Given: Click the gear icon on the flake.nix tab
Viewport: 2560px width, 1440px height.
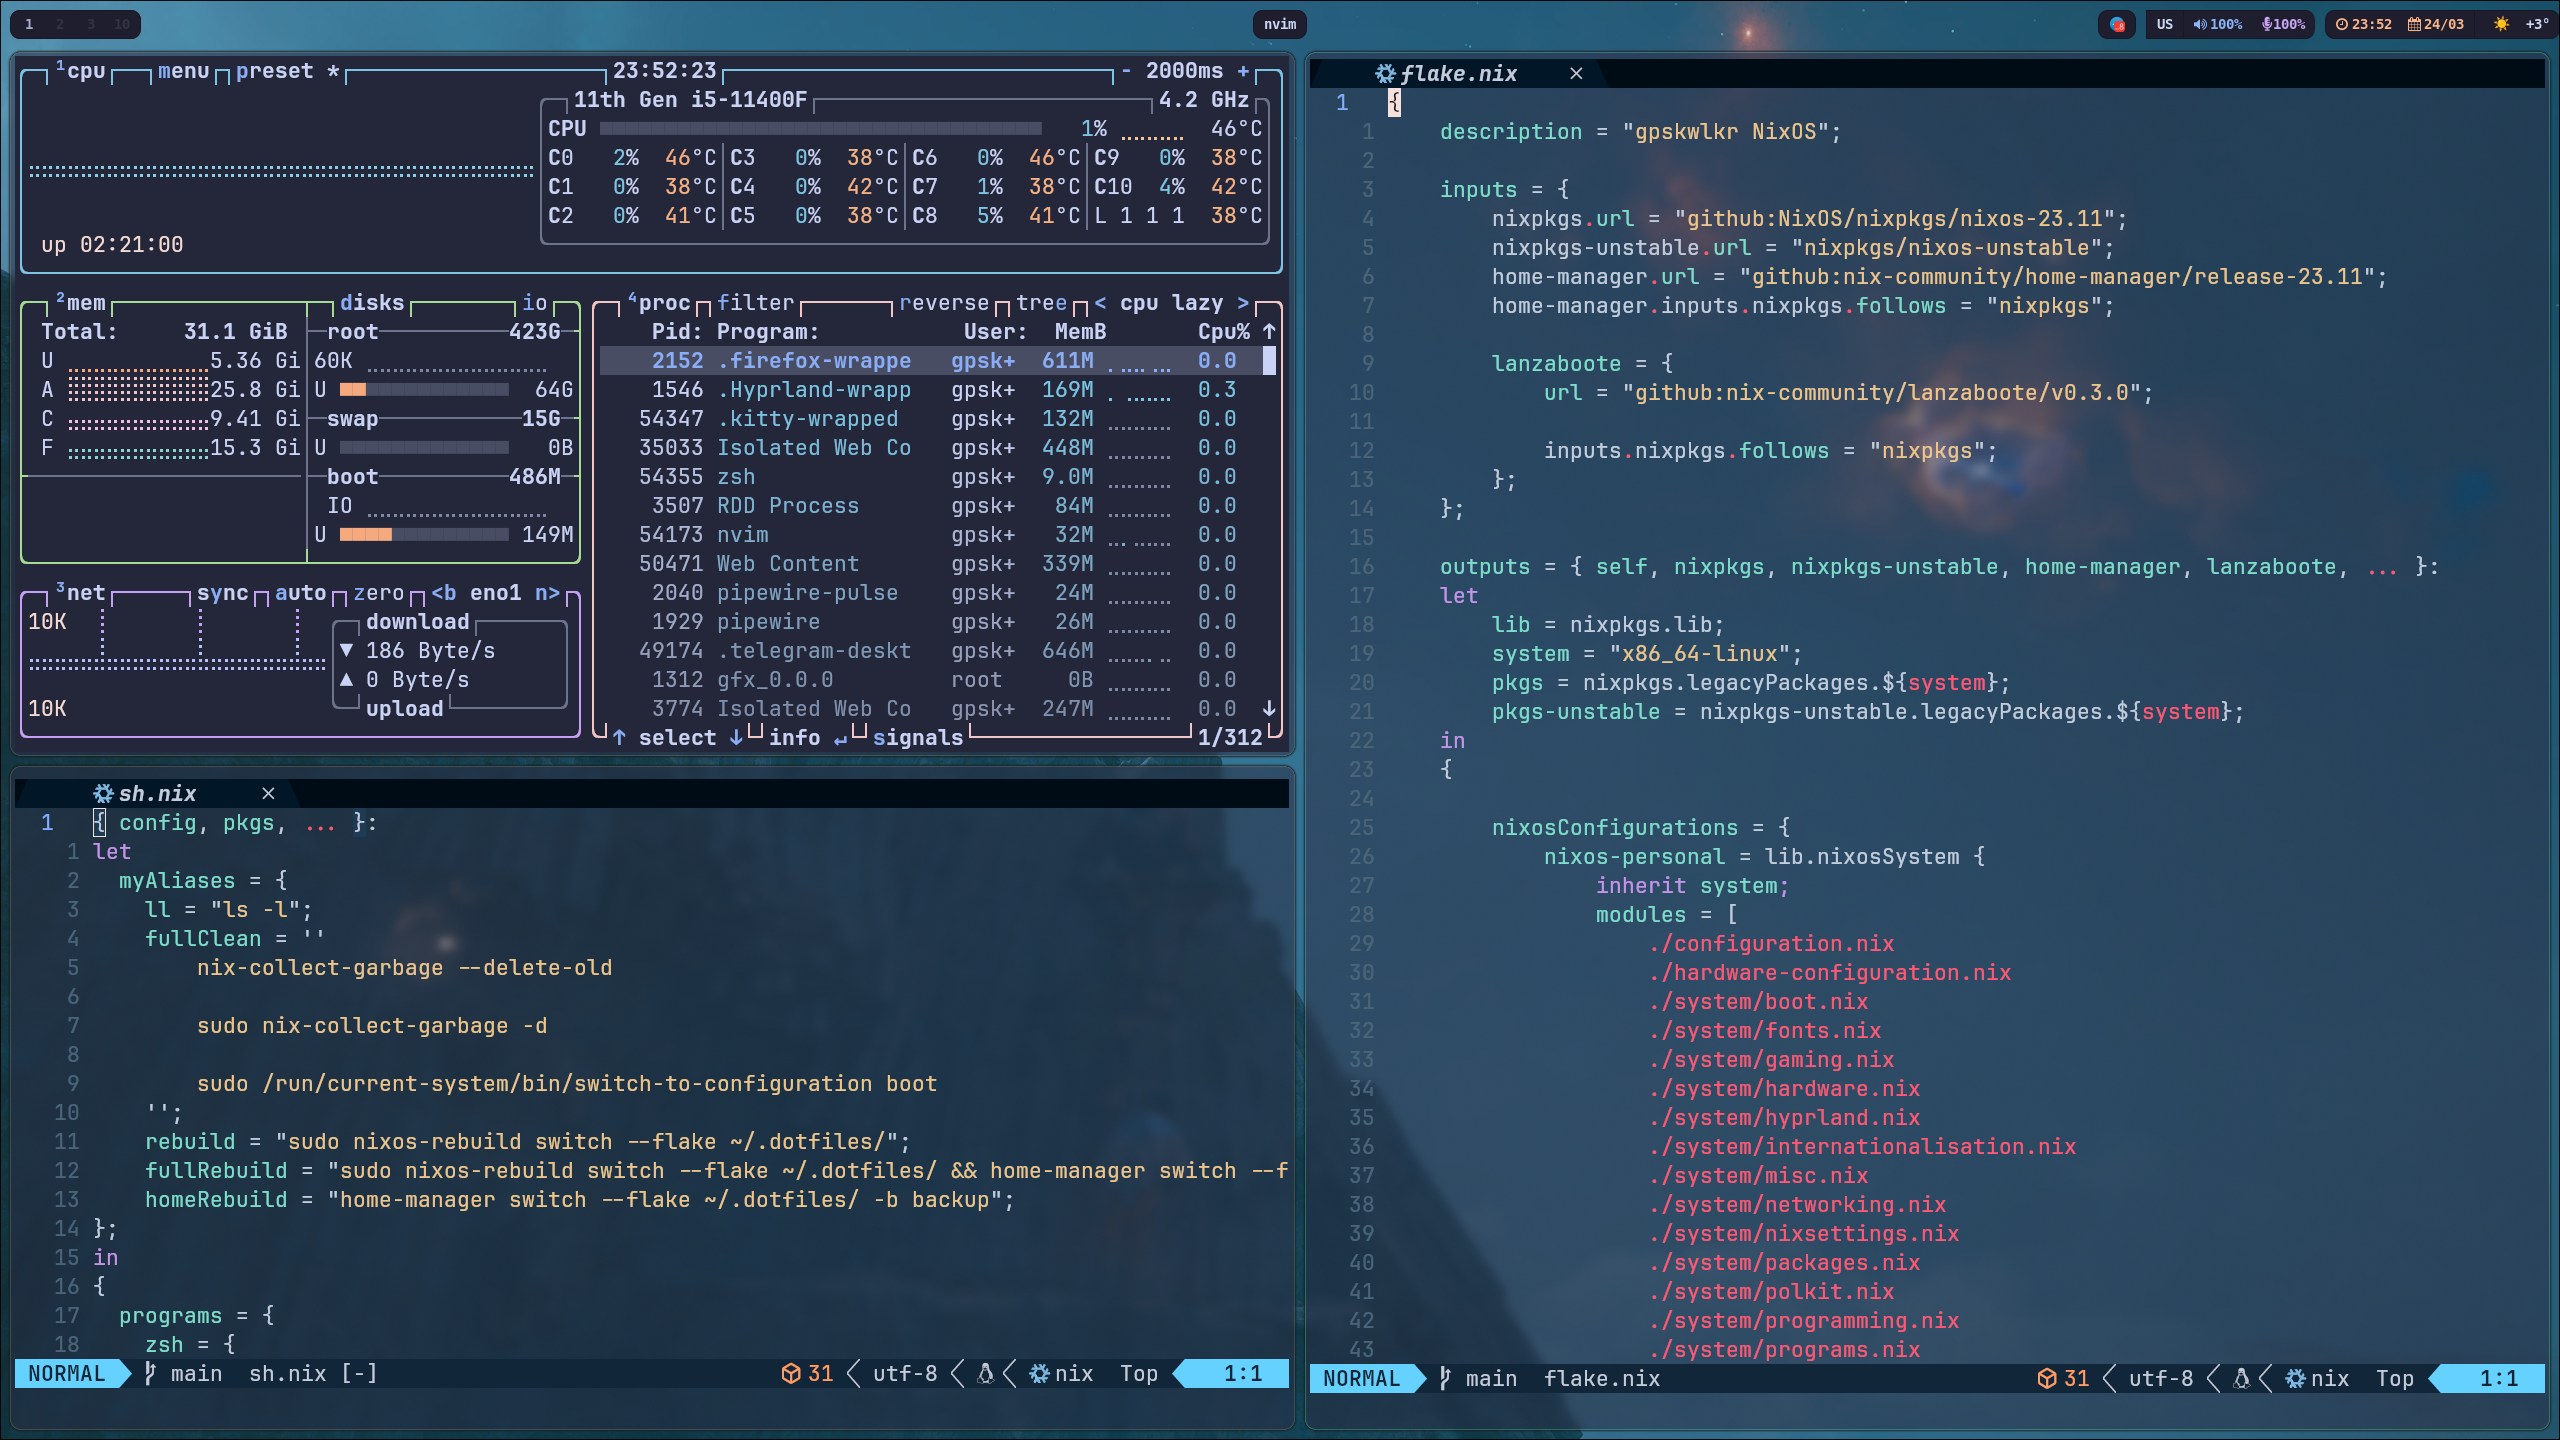Looking at the screenshot, I should tap(1385, 73).
